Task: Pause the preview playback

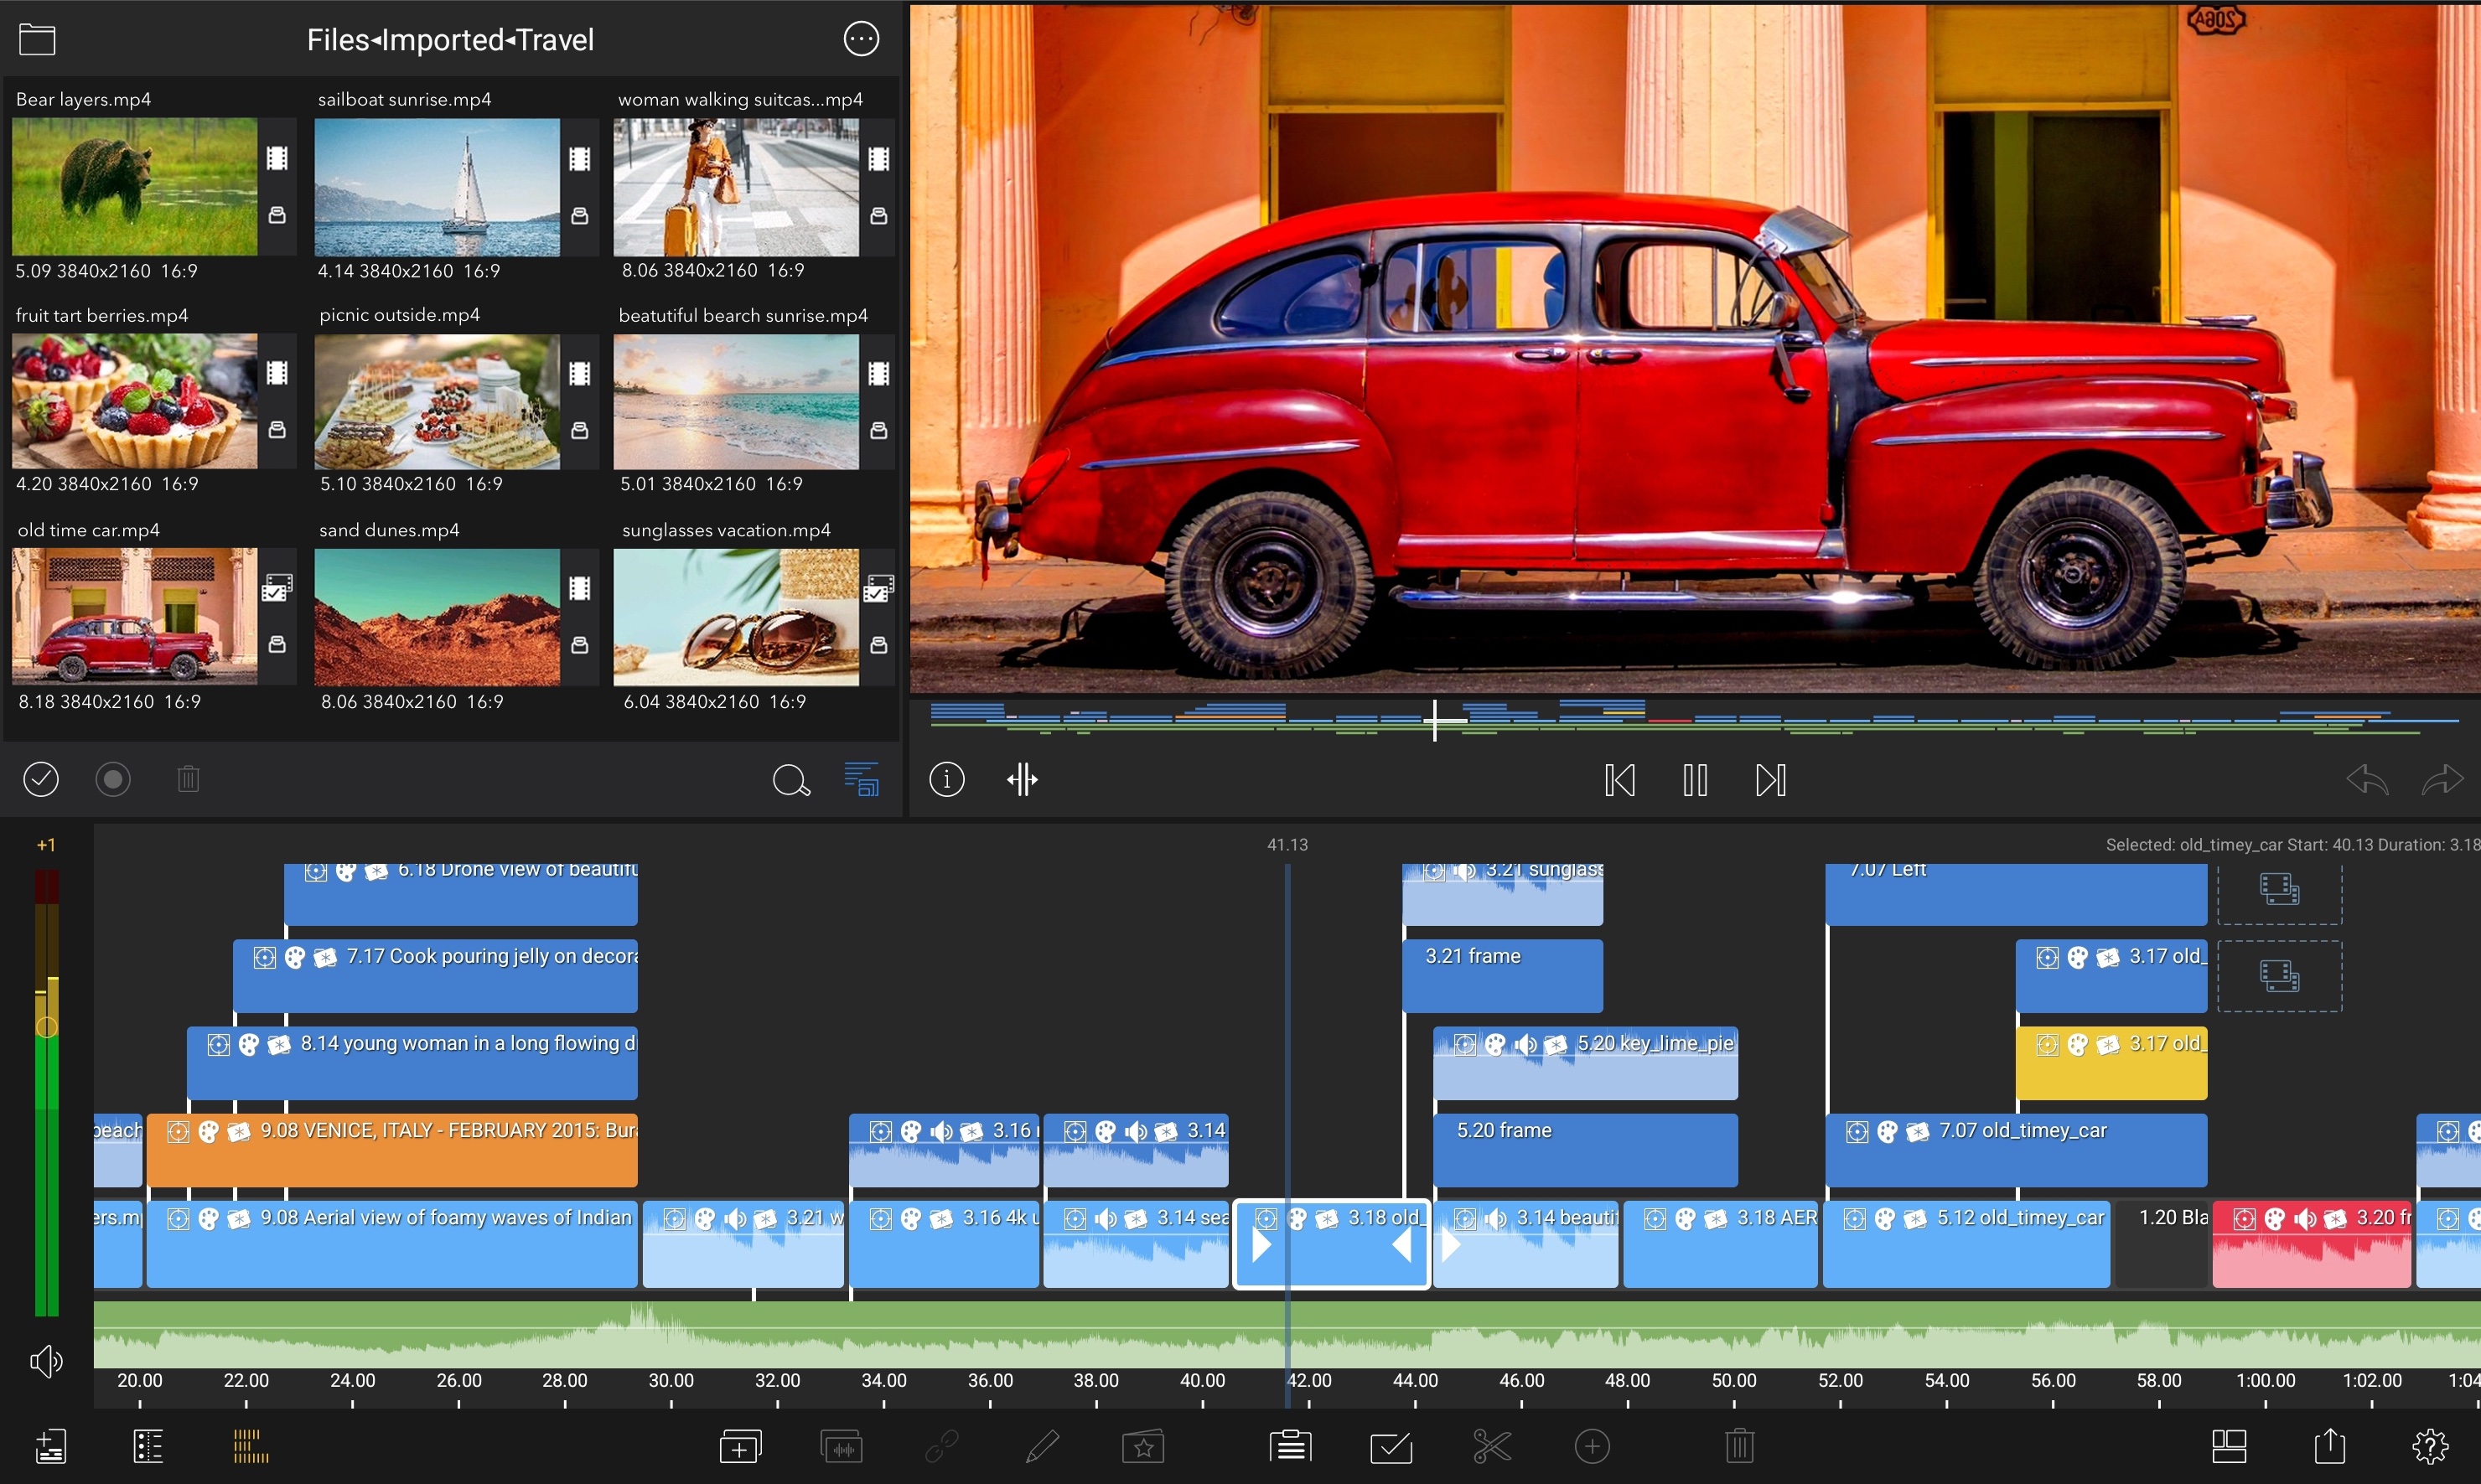Action: (1694, 779)
